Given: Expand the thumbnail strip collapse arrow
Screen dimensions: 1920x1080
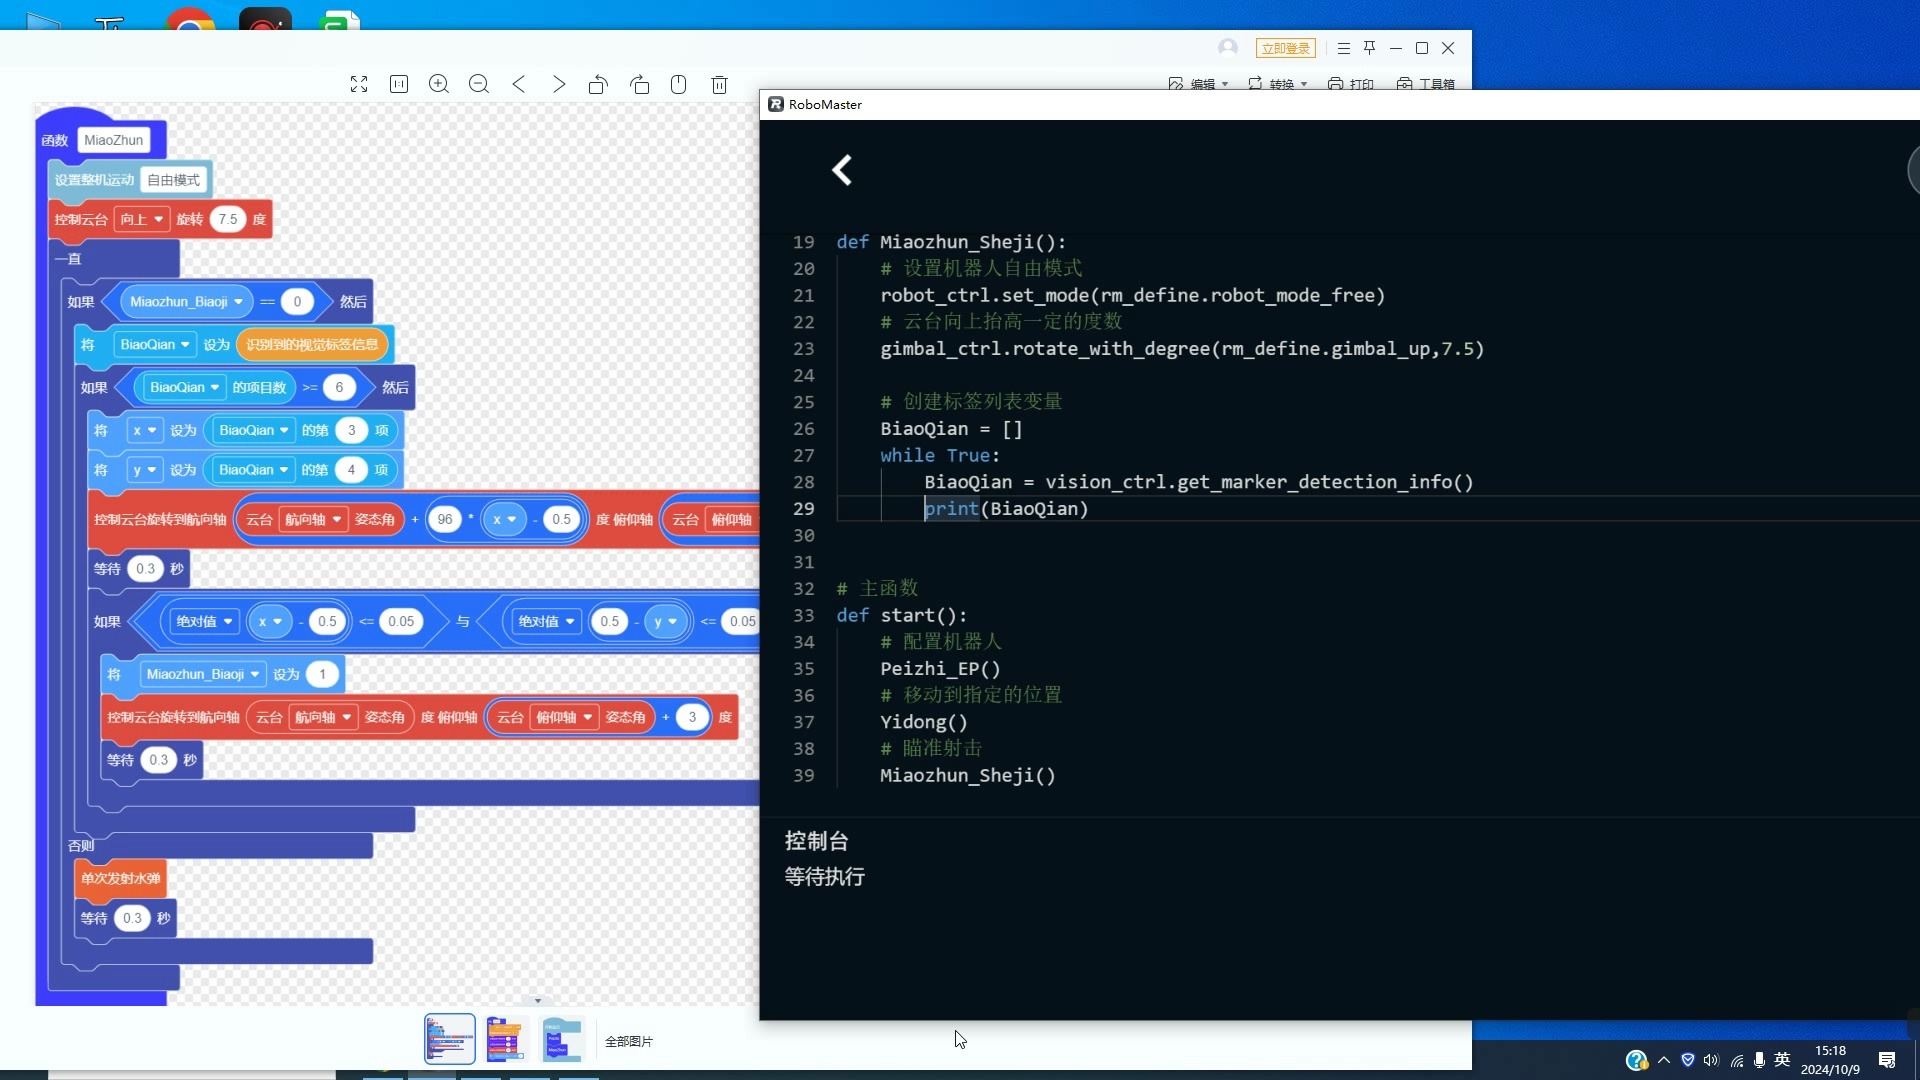Looking at the screenshot, I should point(537,1000).
